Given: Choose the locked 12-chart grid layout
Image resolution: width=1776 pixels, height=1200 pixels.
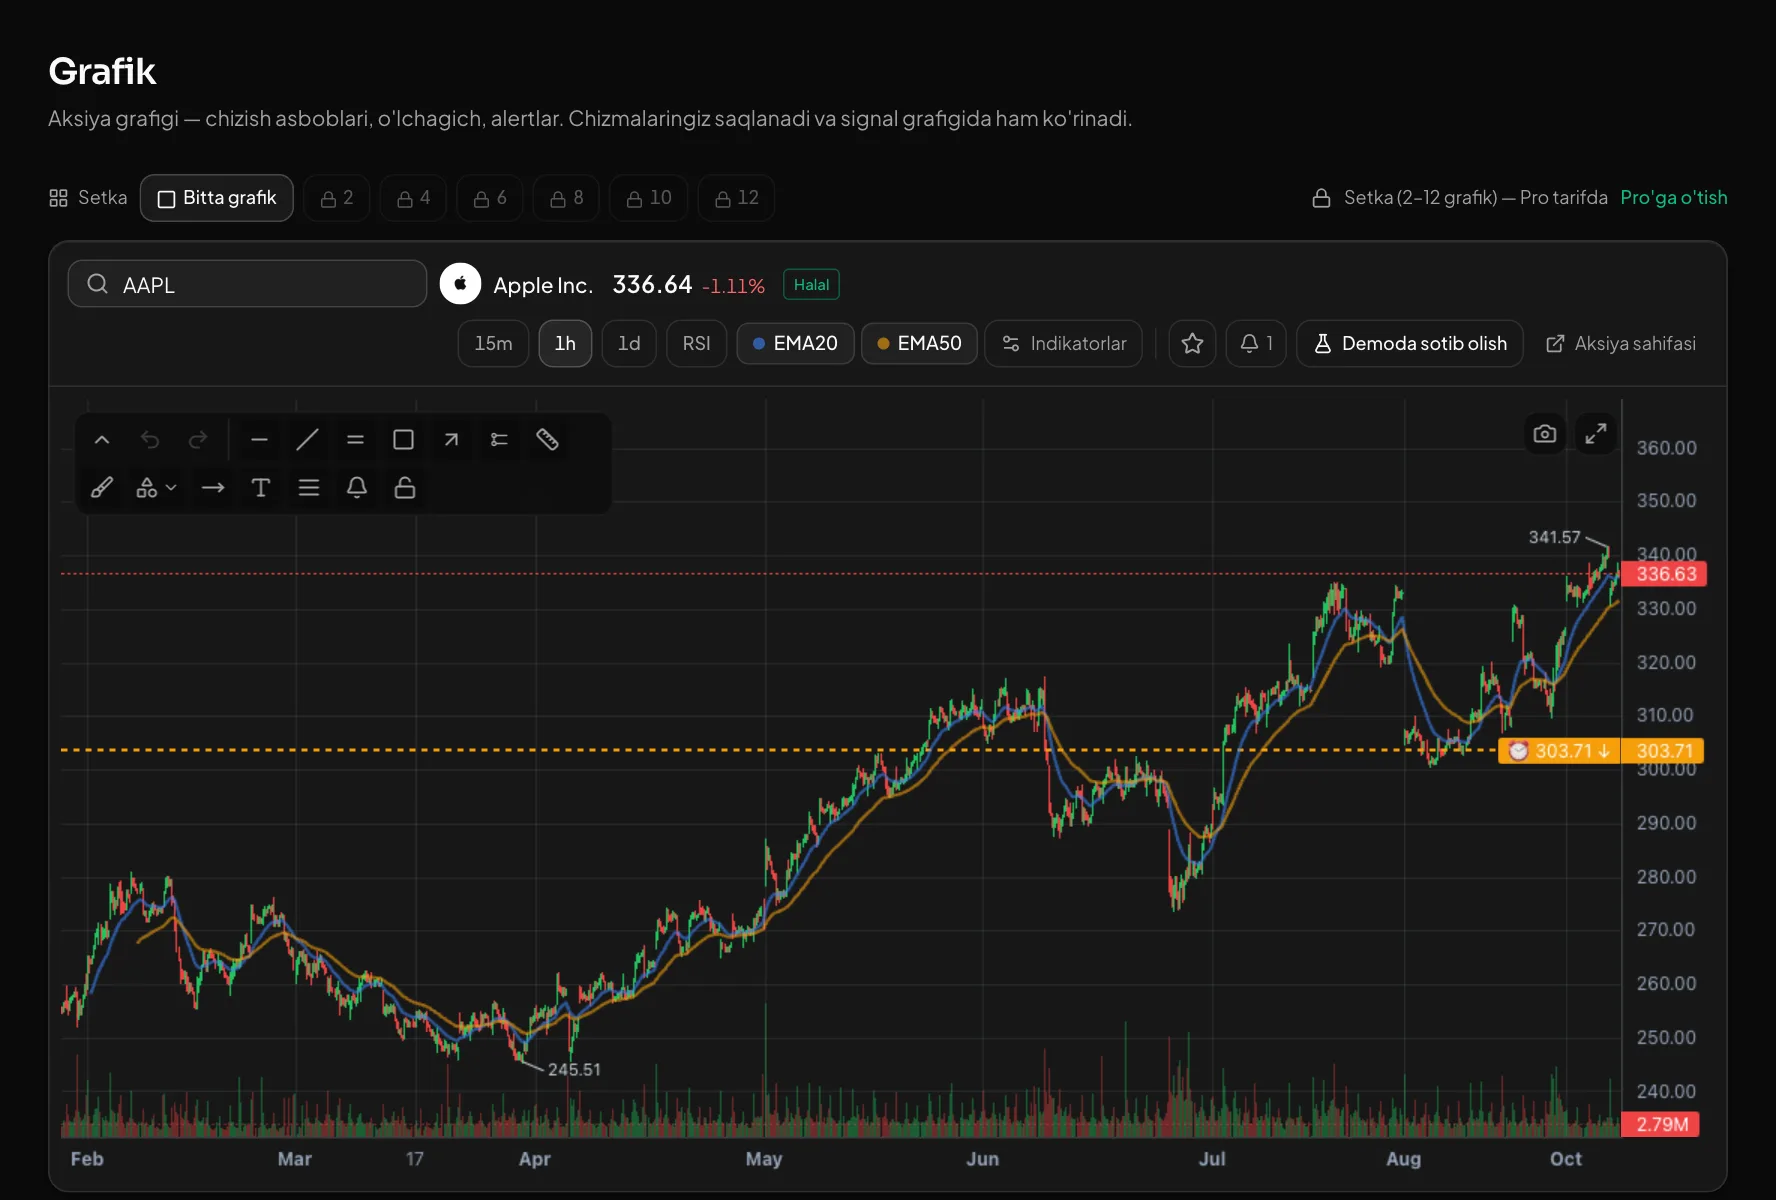Looking at the screenshot, I should (x=736, y=198).
